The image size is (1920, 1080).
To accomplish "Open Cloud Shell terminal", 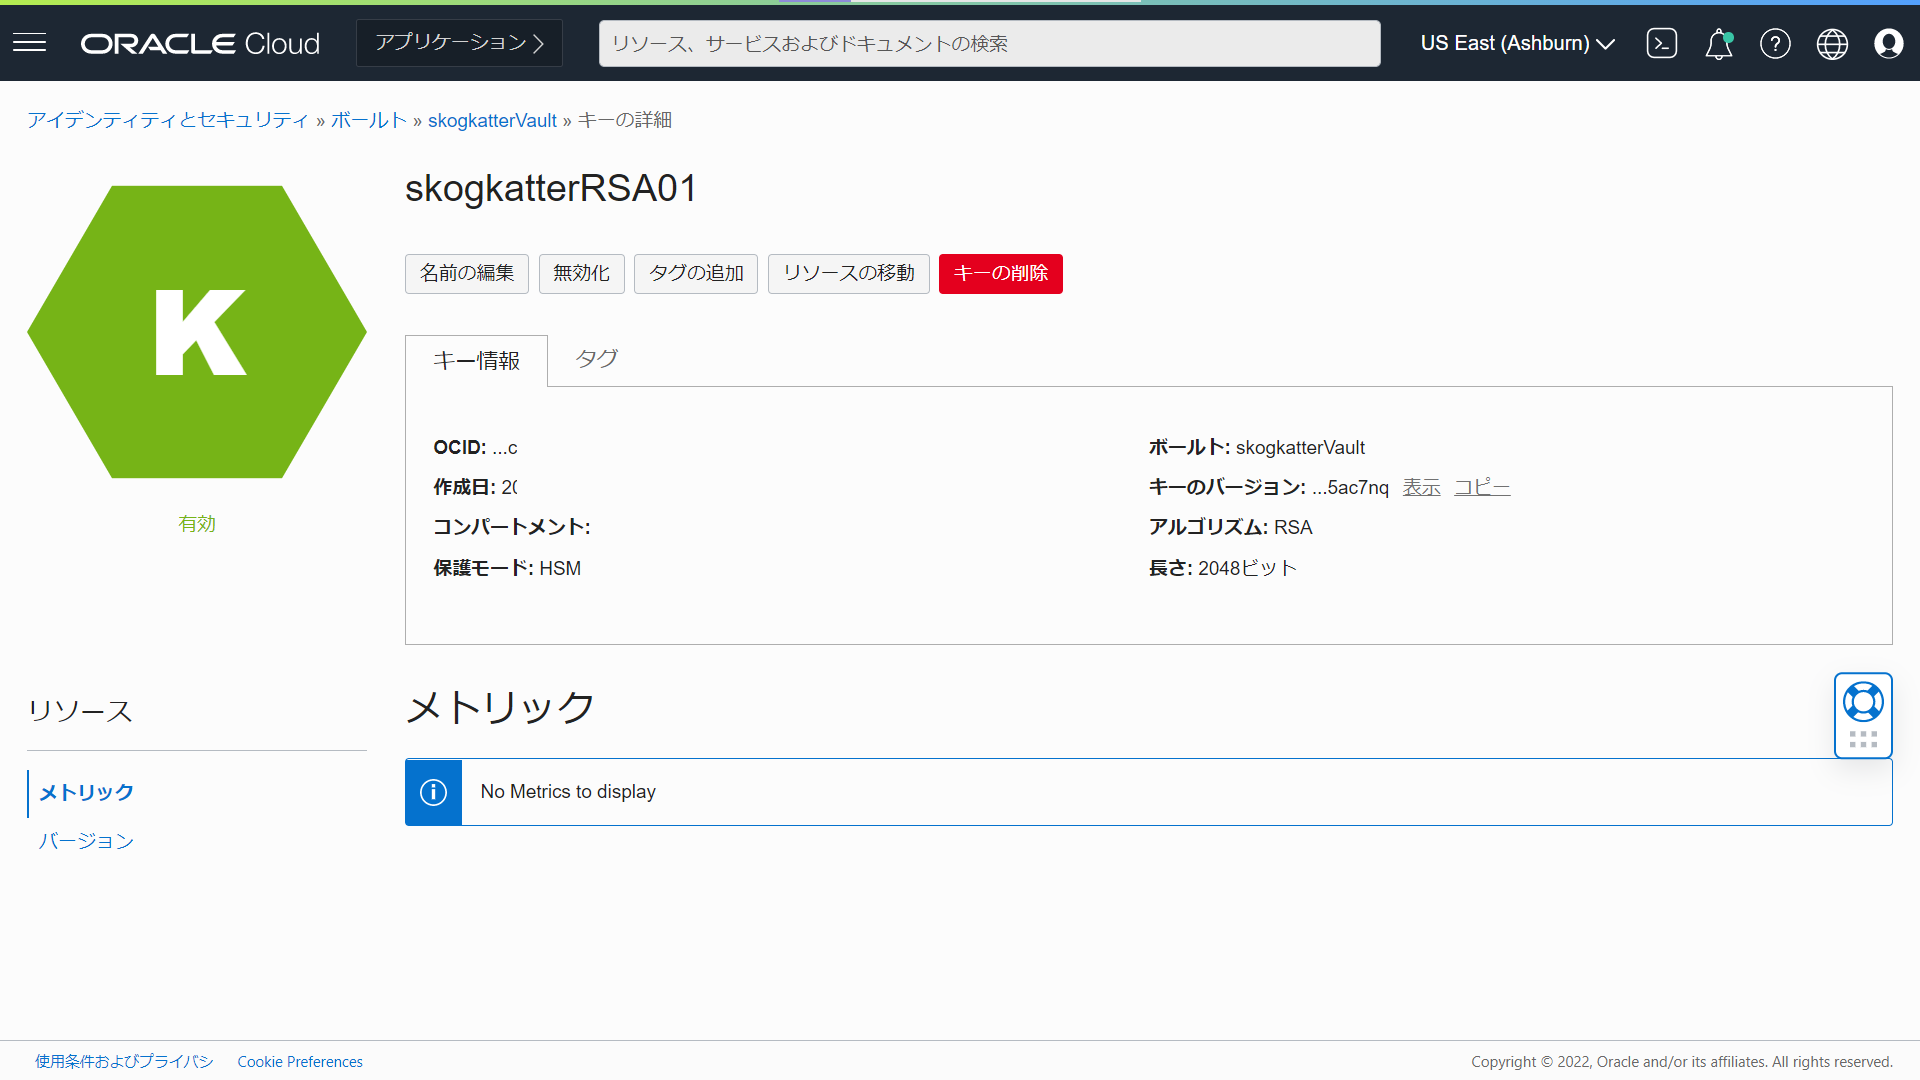I will pyautogui.click(x=1661, y=43).
